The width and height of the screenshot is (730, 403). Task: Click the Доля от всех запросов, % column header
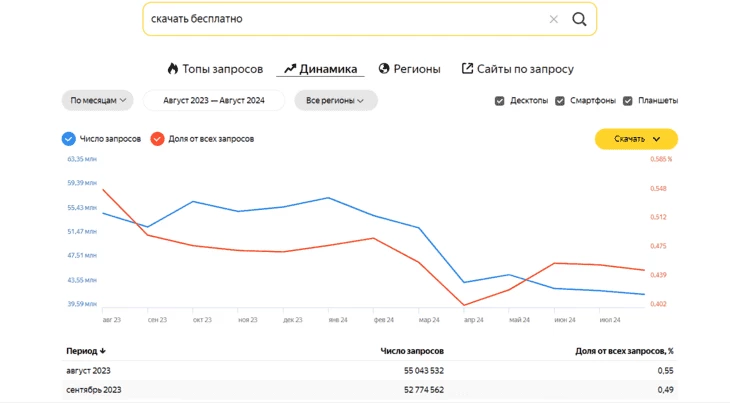point(624,351)
